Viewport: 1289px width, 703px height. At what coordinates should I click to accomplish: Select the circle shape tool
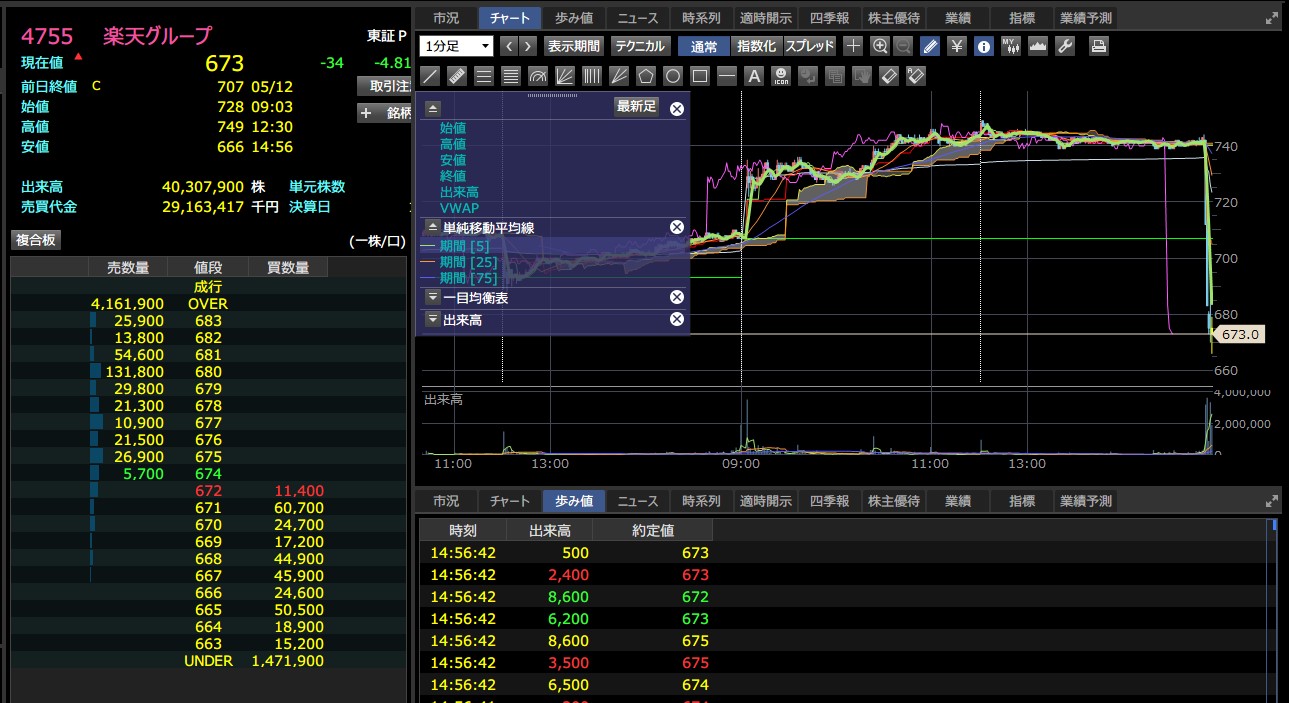(x=673, y=76)
